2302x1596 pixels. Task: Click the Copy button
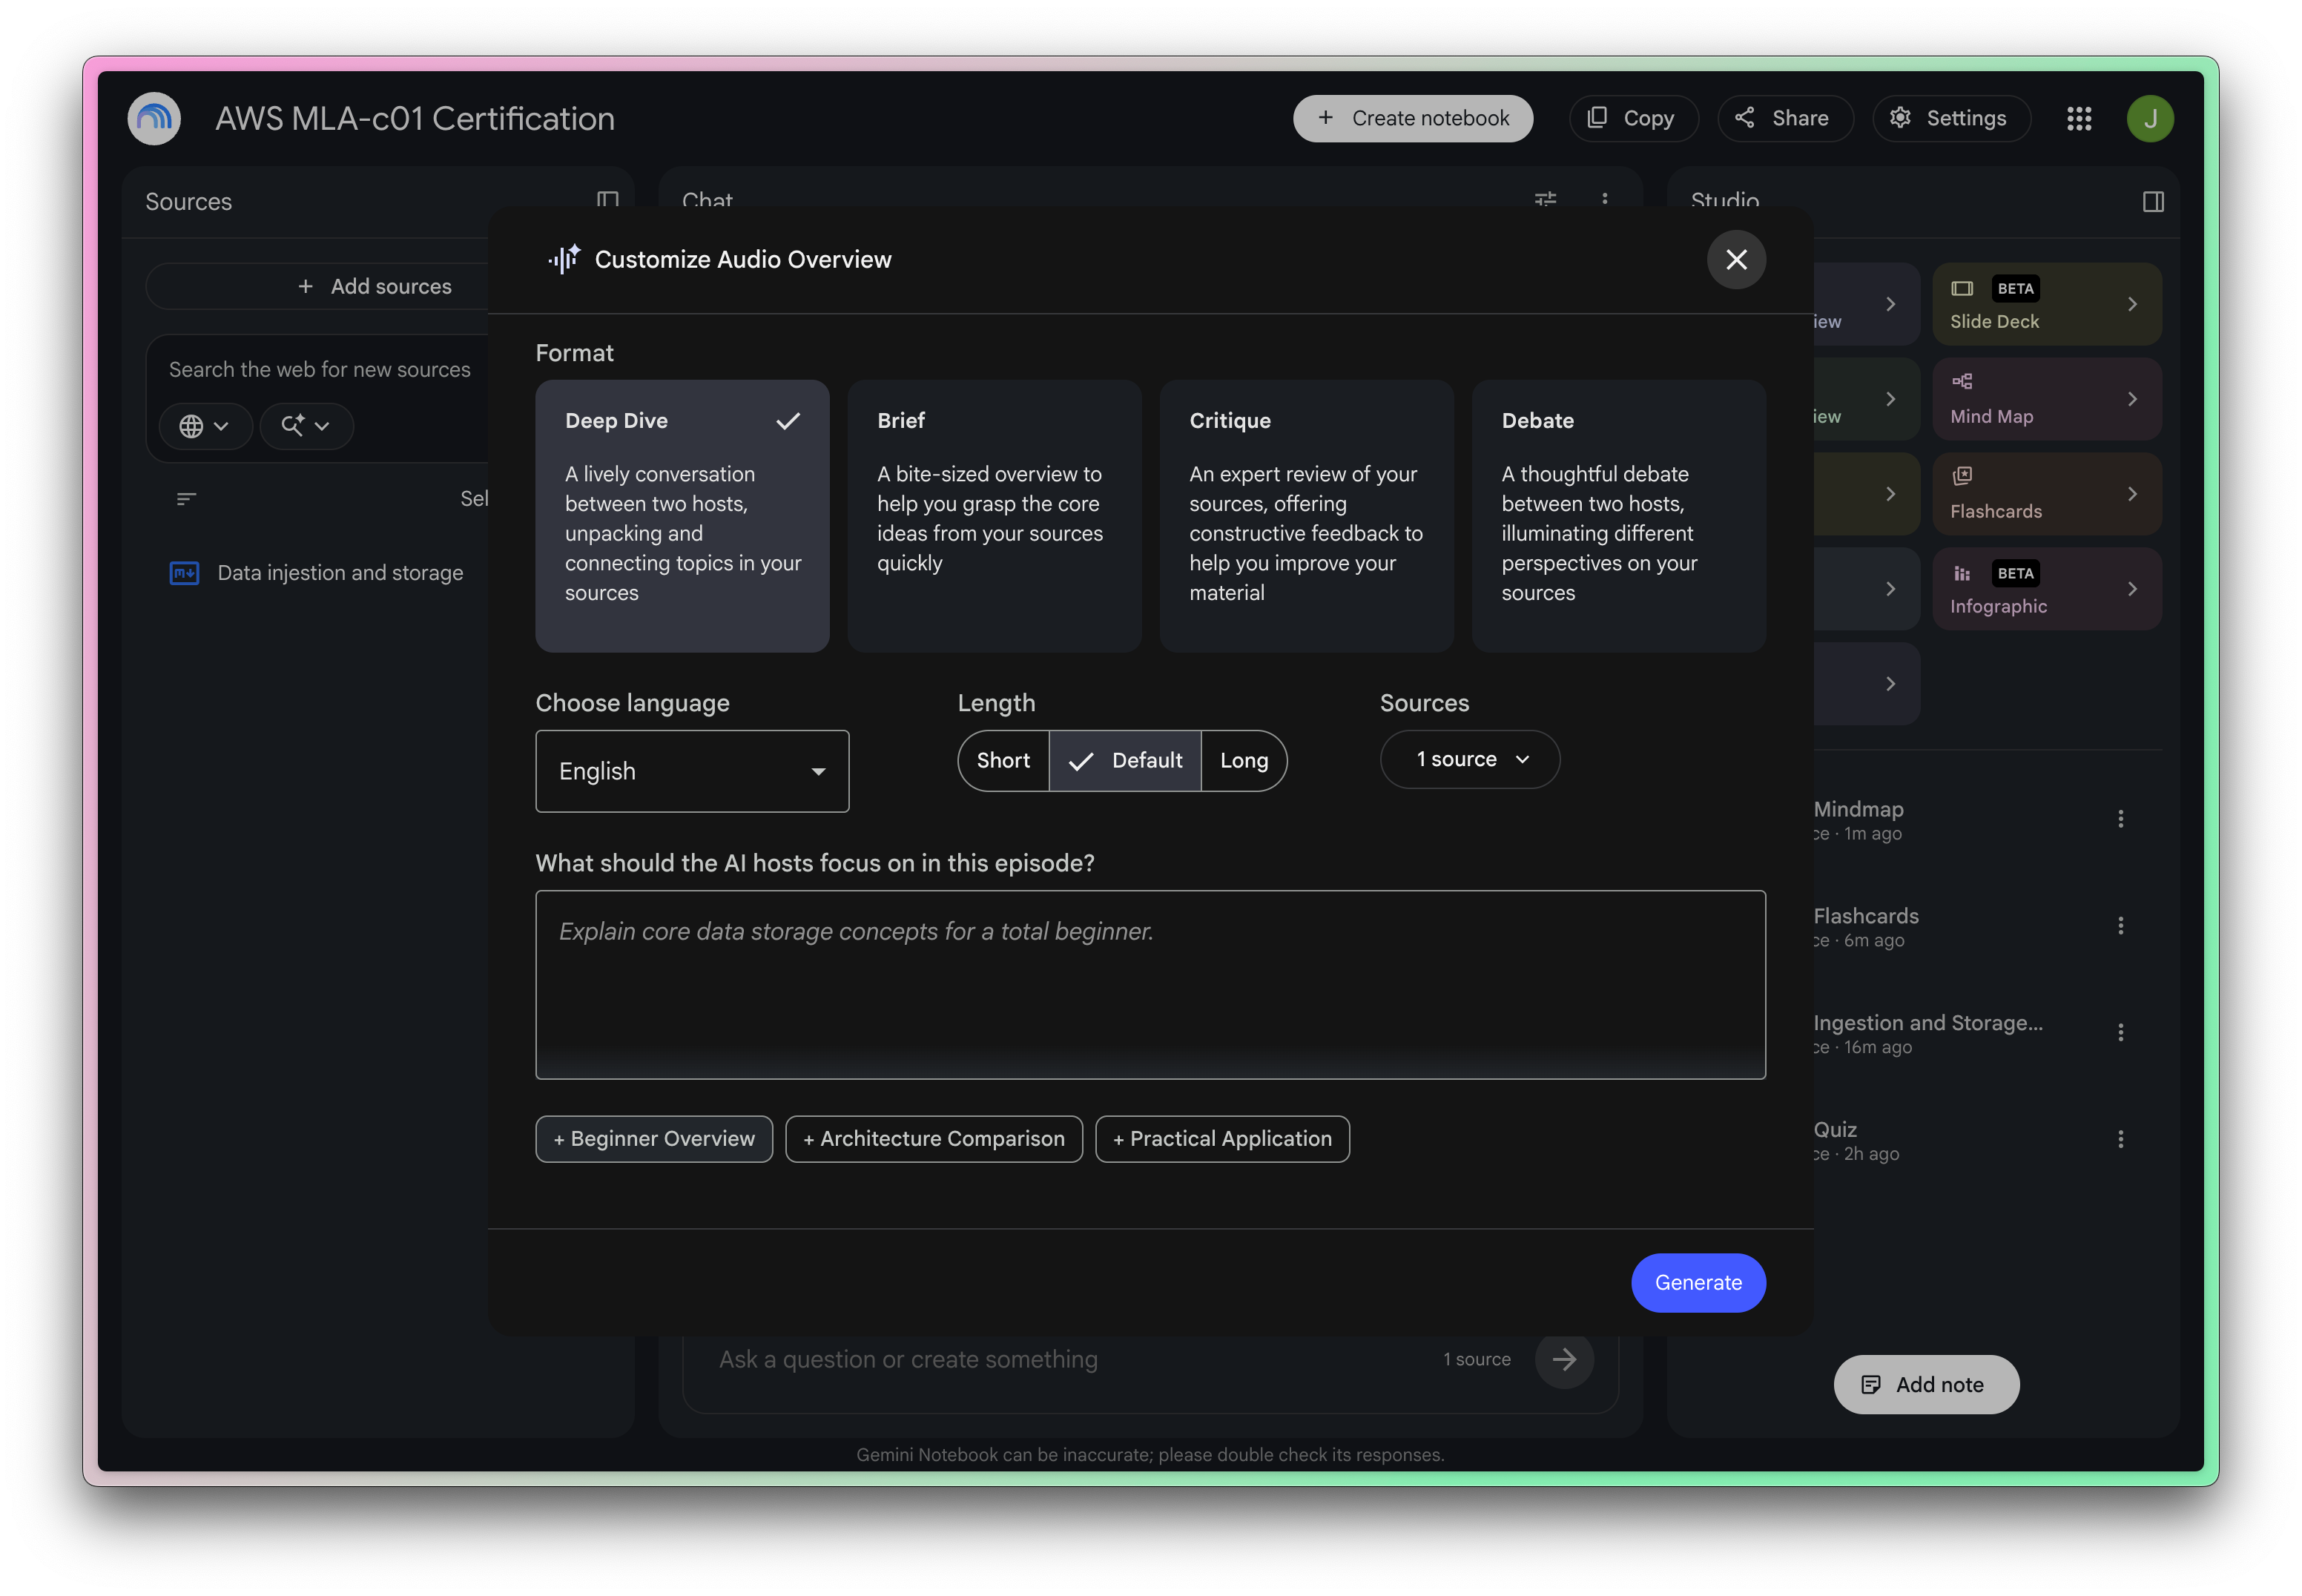click(1633, 118)
